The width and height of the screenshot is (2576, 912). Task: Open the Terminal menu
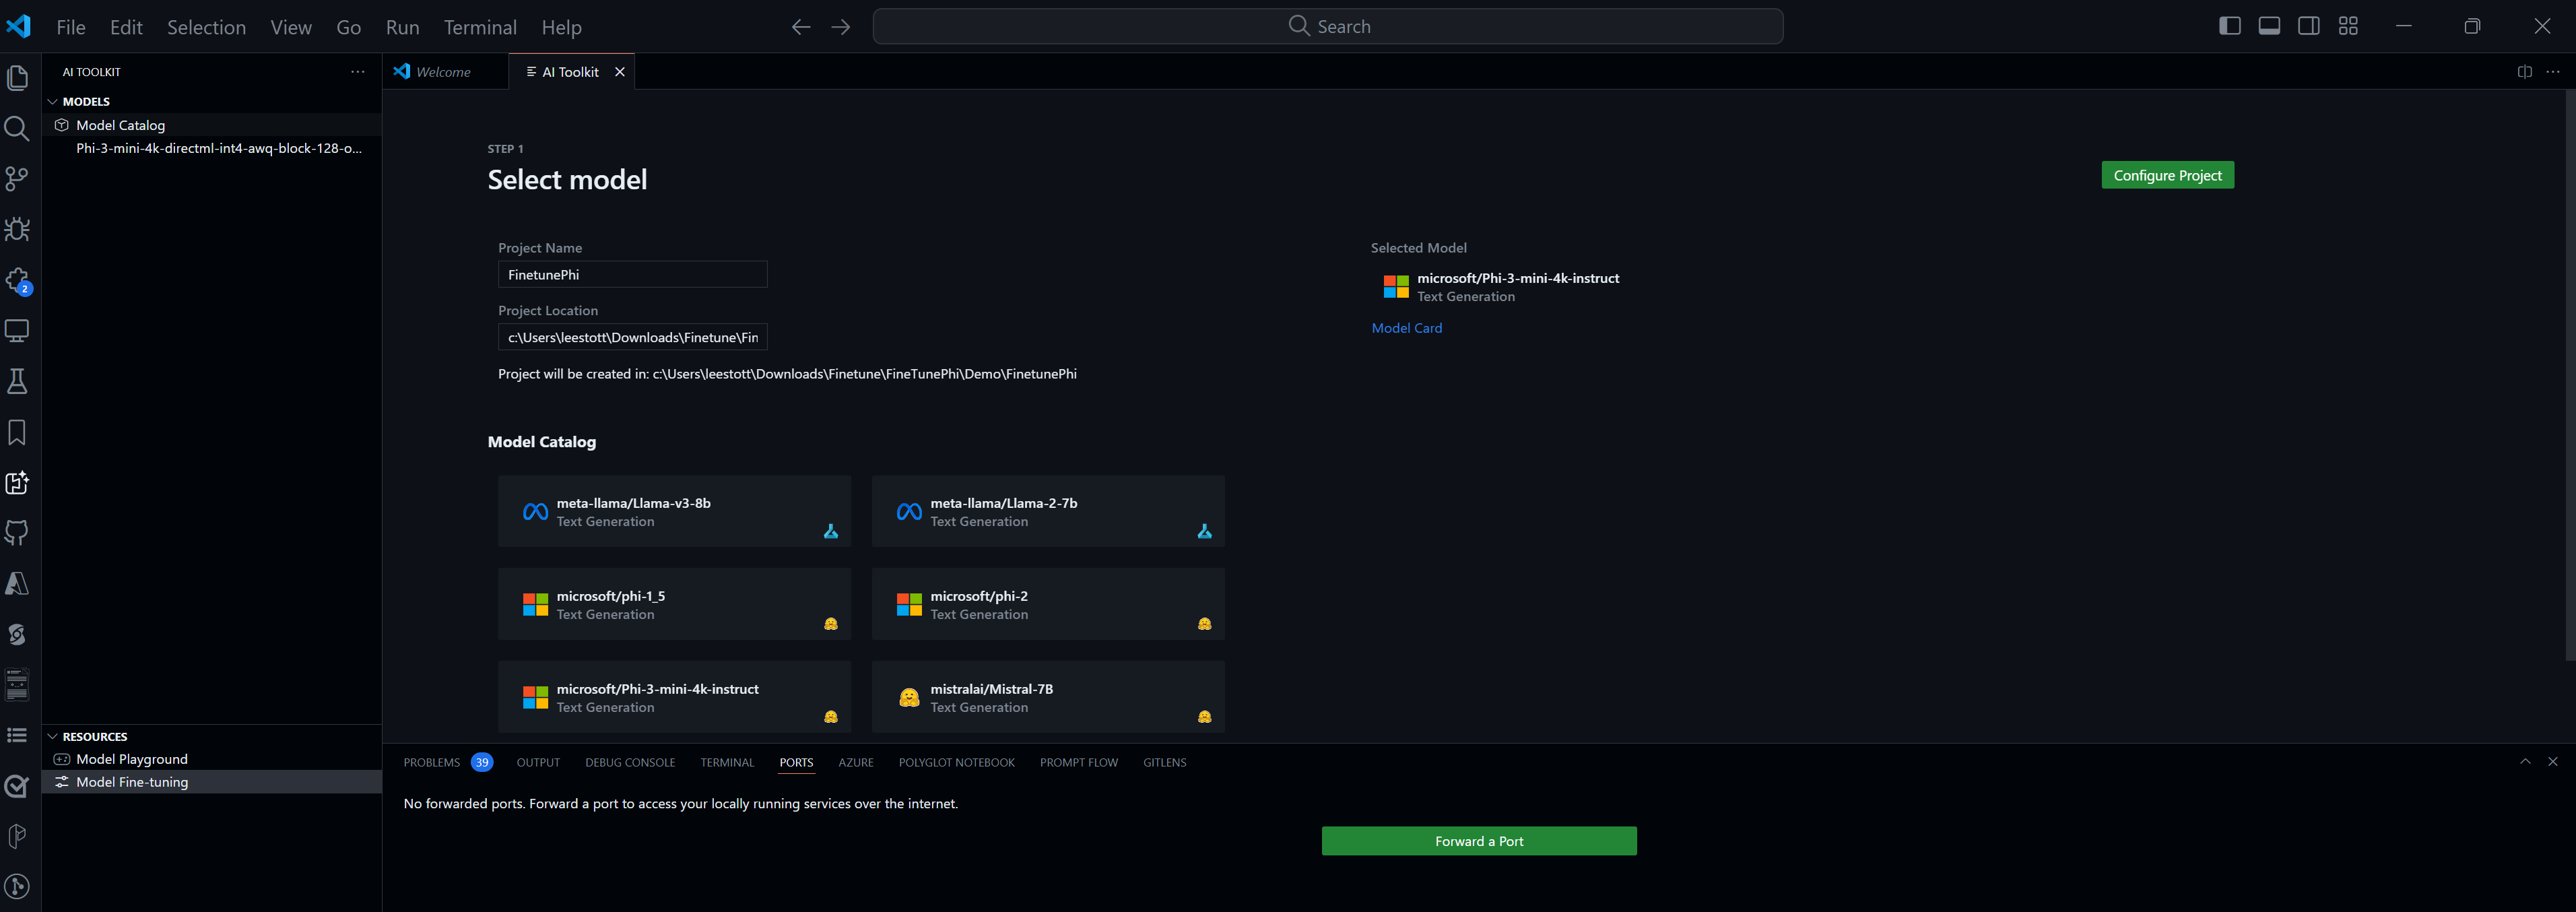(x=480, y=27)
